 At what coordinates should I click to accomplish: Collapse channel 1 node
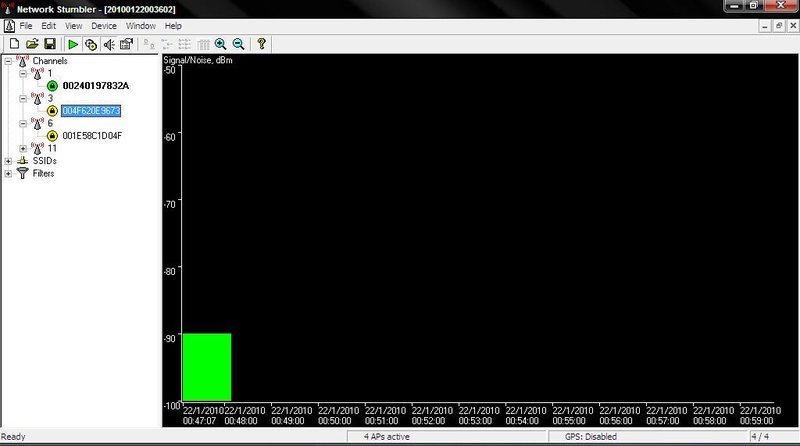pyautogui.click(x=23, y=73)
